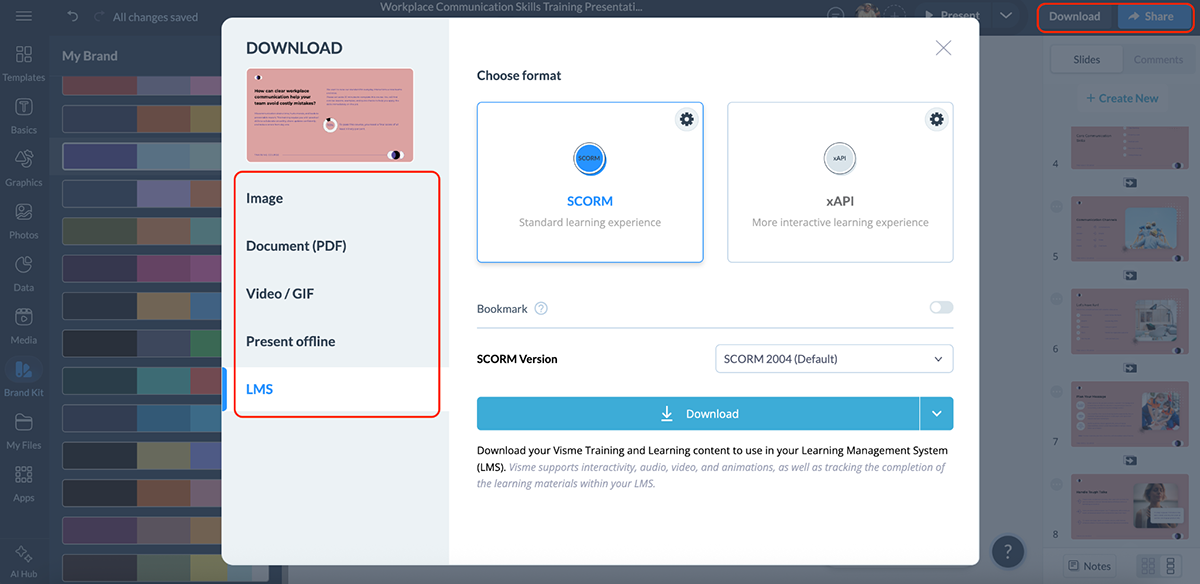Open settings gear on the SCORM card
Image resolution: width=1200 pixels, height=584 pixels.
pos(686,118)
